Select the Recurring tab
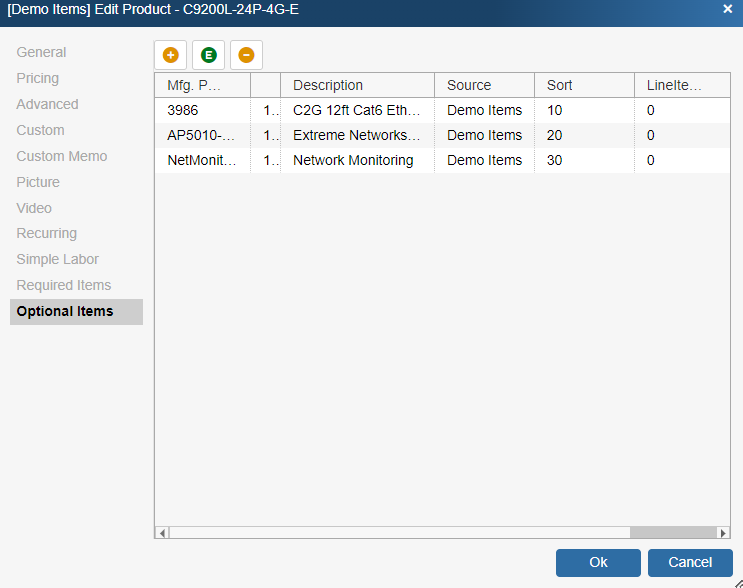This screenshot has height=588, width=743. (x=46, y=233)
